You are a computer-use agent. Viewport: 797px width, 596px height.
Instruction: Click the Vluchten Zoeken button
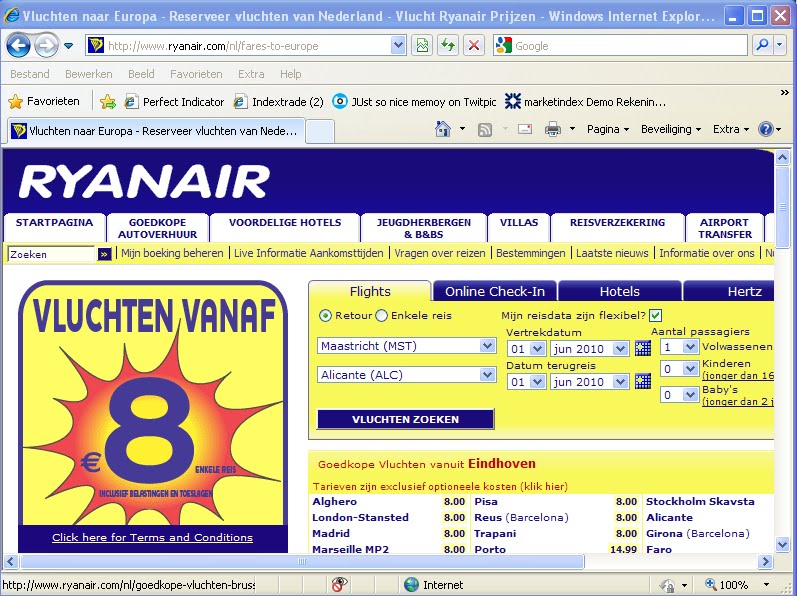(406, 419)
